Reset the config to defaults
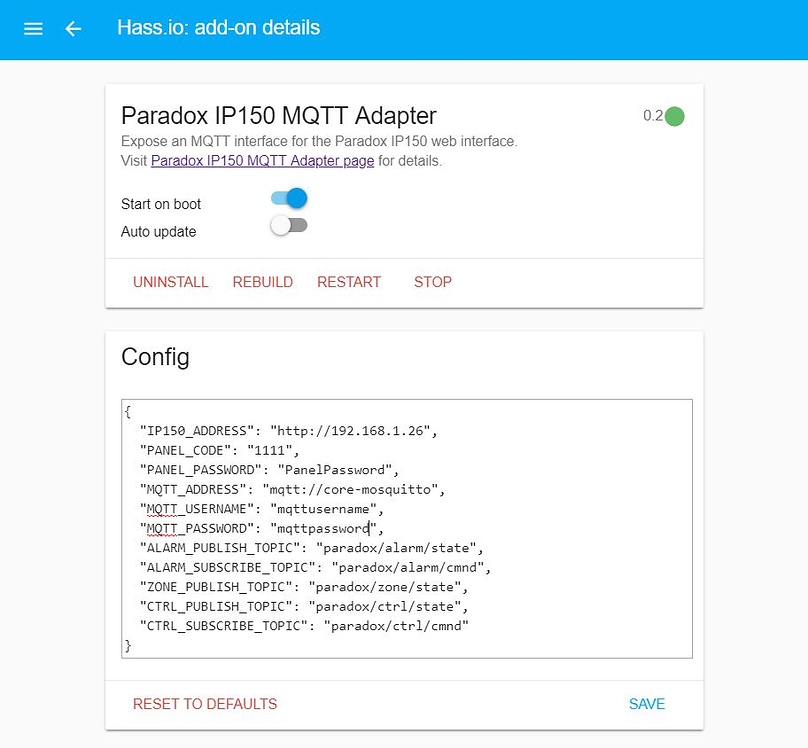The height and width of the screenshot is (748, 808). pos(205,704)
